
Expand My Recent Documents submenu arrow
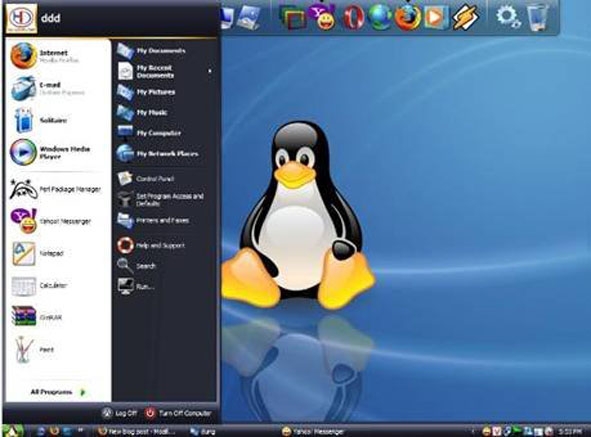(210, 71)
